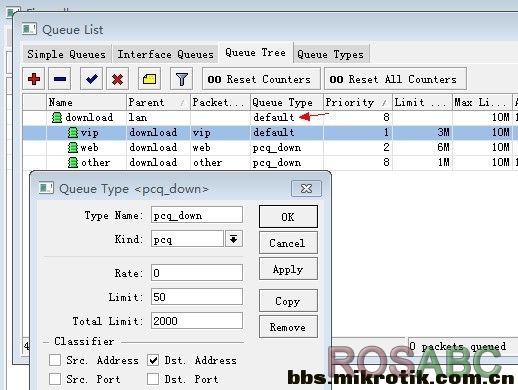
Task: Tick the Dst. Port classifier checkbox
Action: point(153,379)
